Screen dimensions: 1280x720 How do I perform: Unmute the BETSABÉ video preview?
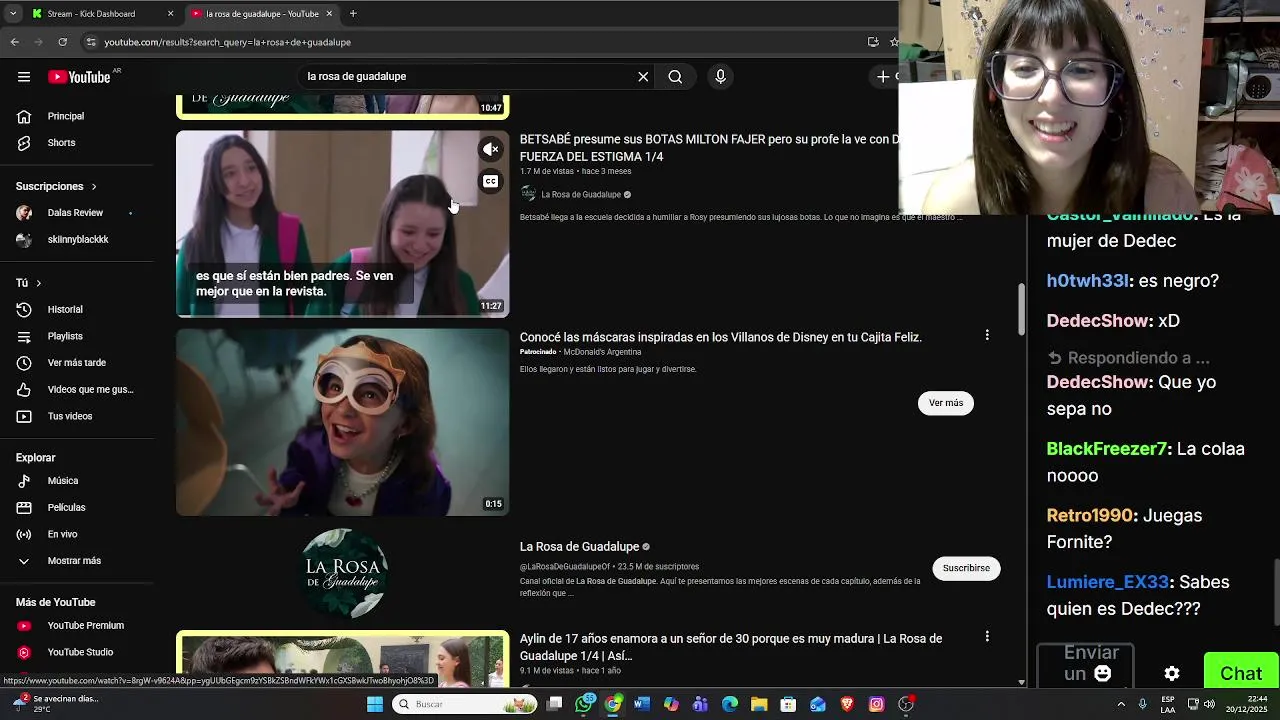tap(490, 149)
